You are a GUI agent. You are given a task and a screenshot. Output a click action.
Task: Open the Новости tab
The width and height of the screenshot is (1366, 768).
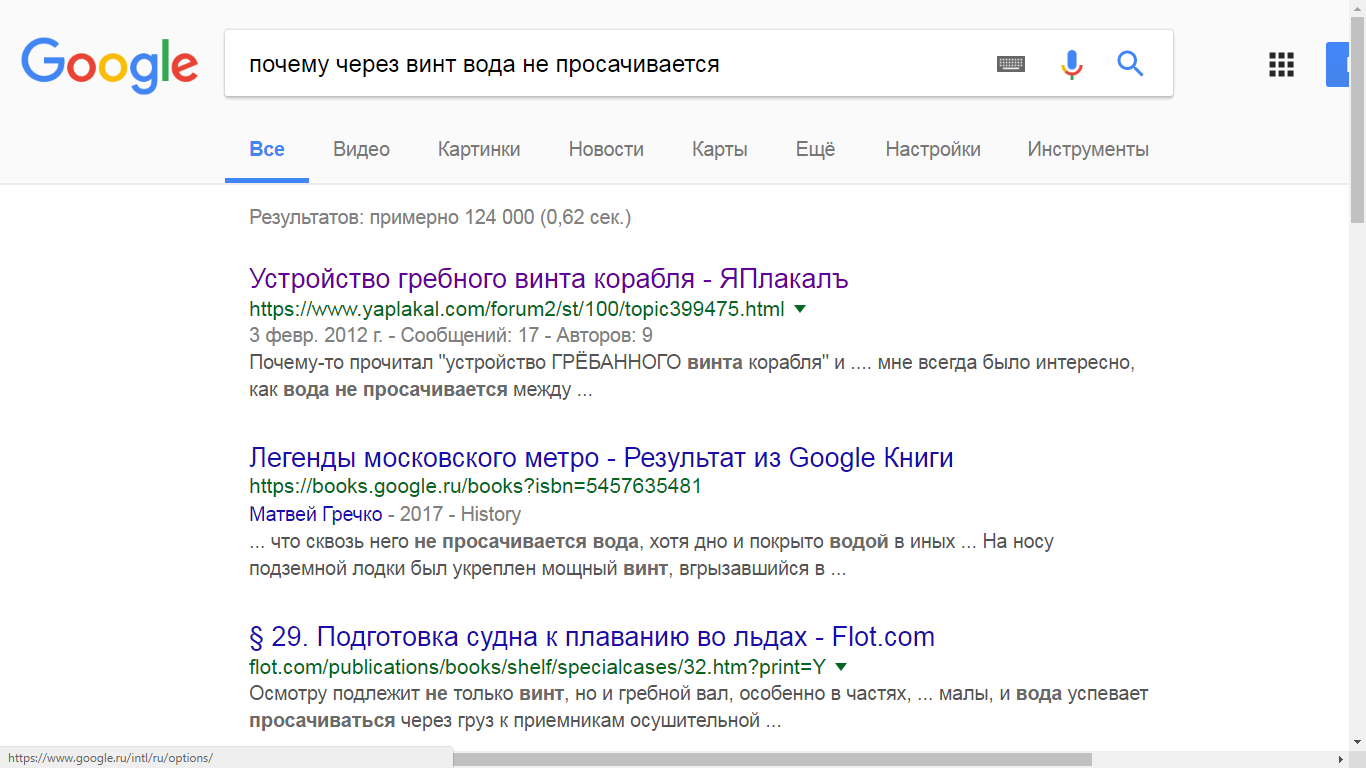(606, 149)
